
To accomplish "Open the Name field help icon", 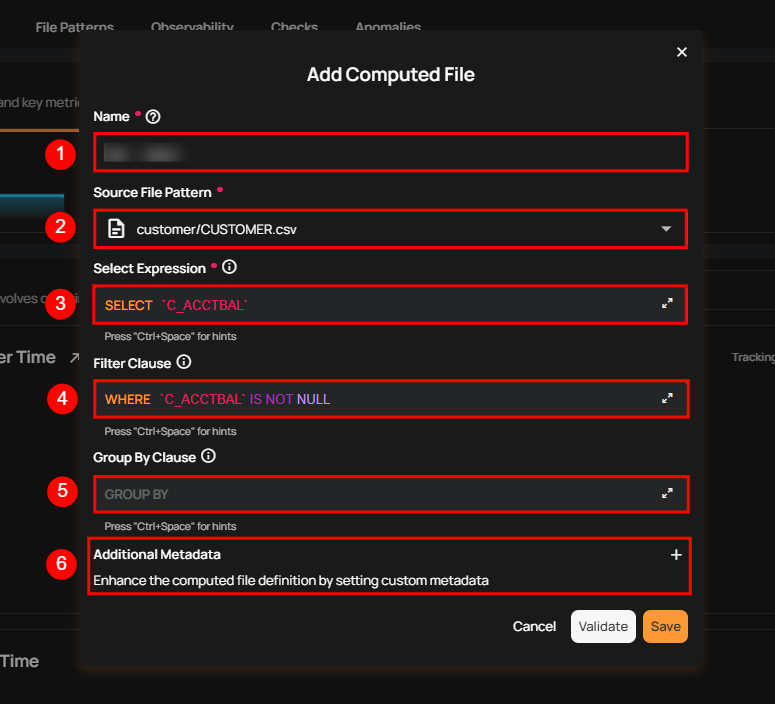I will pos(153,117).
